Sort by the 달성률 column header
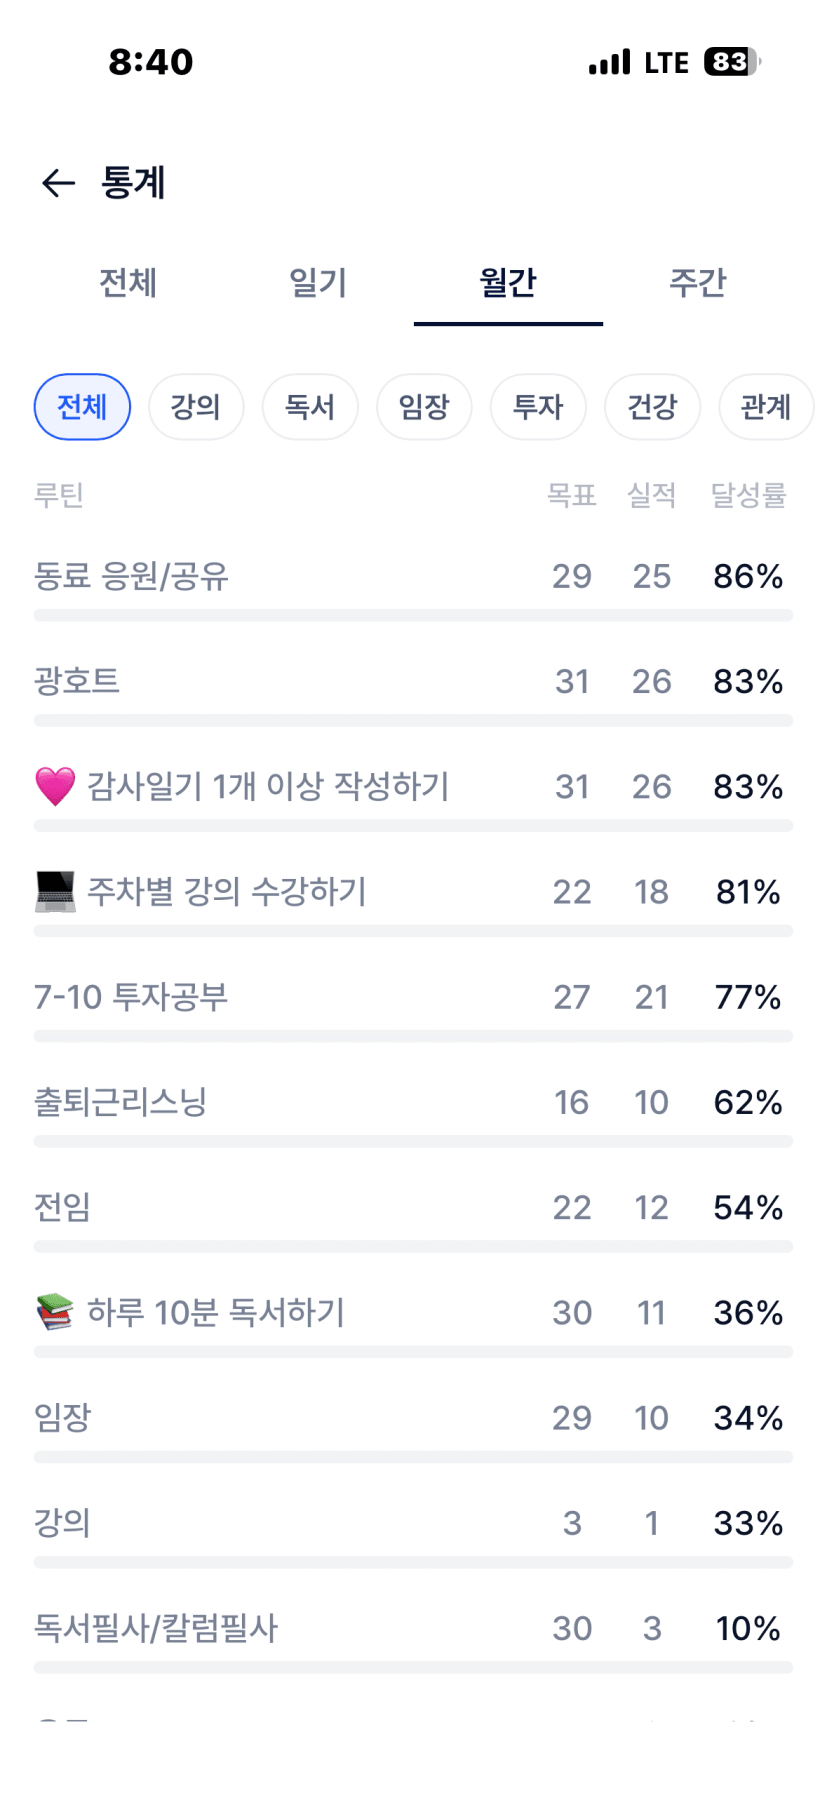The height and width of the screenshot is (1793, 827). coord(748,495)
